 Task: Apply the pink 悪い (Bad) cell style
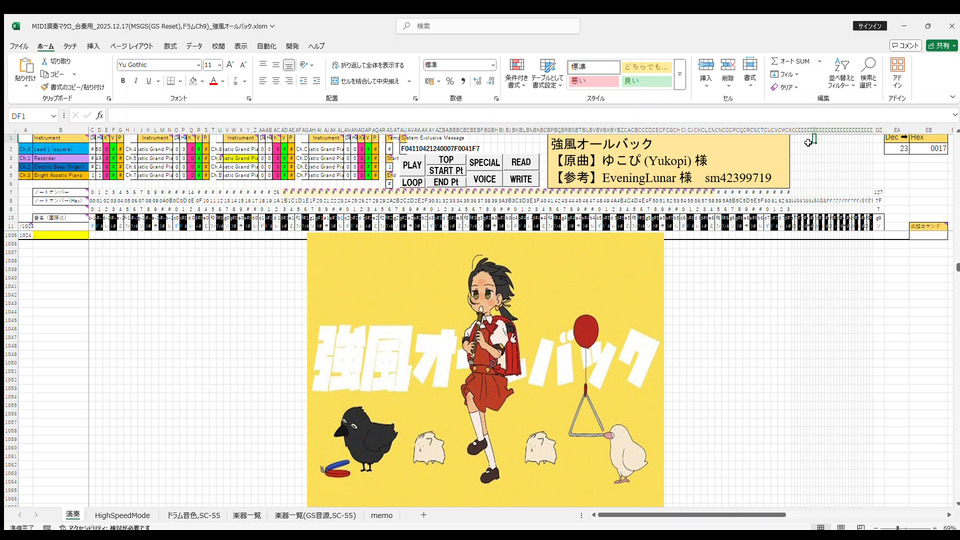[x=593, y=81]
